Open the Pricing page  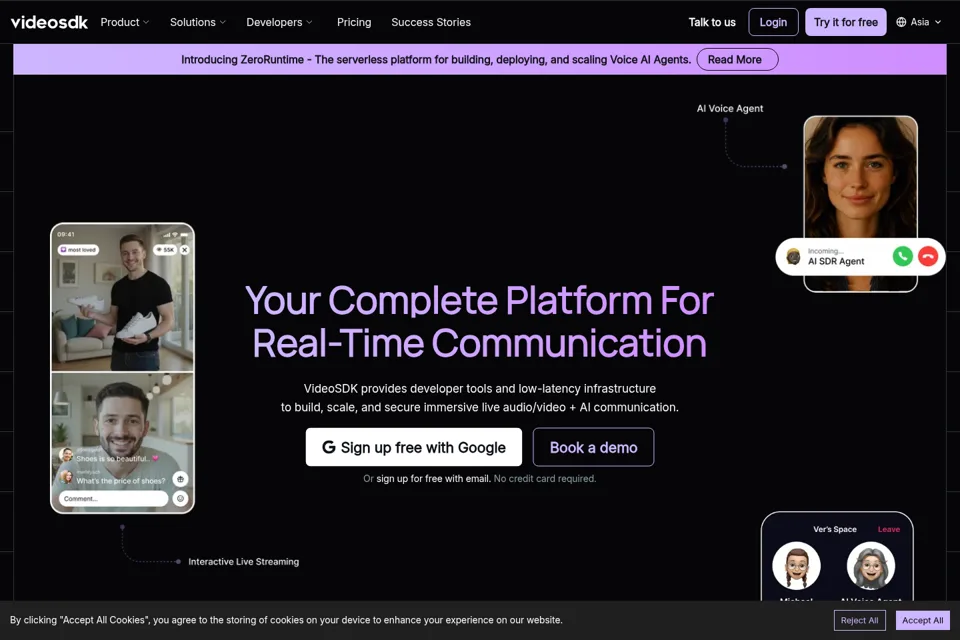tap(354, 22)
